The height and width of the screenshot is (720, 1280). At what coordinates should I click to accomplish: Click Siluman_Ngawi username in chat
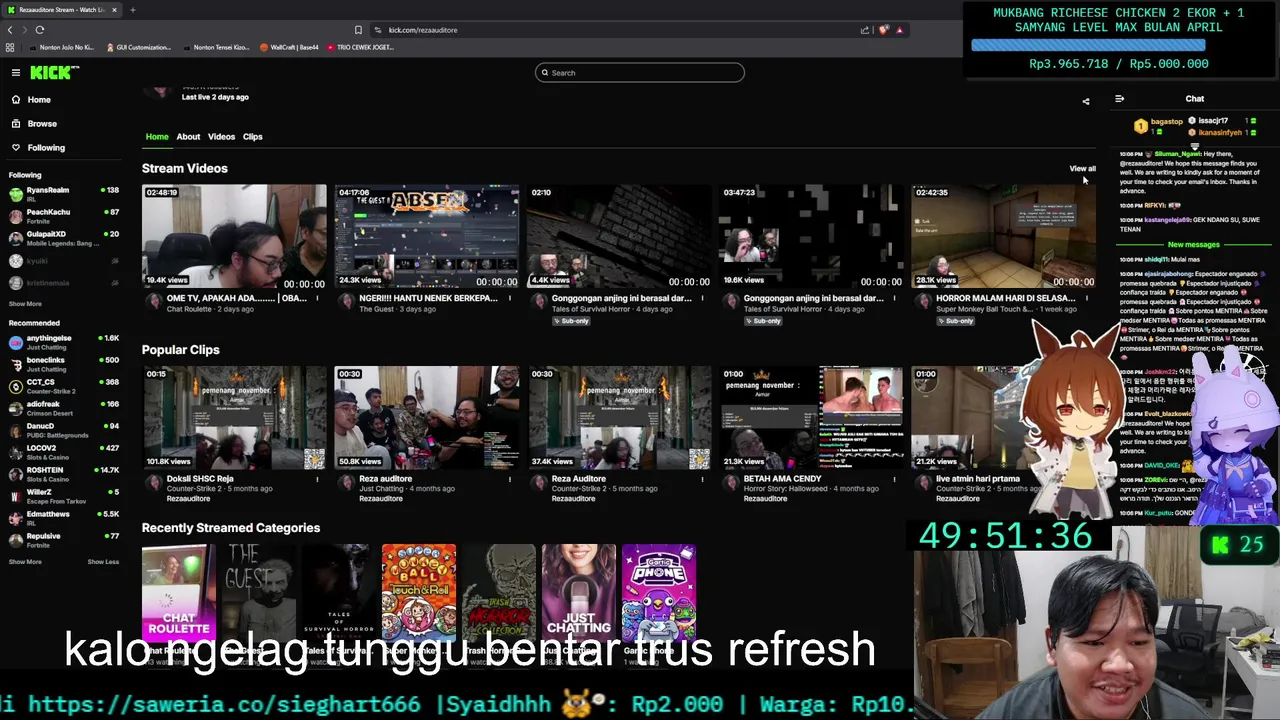coord(1177,154)
